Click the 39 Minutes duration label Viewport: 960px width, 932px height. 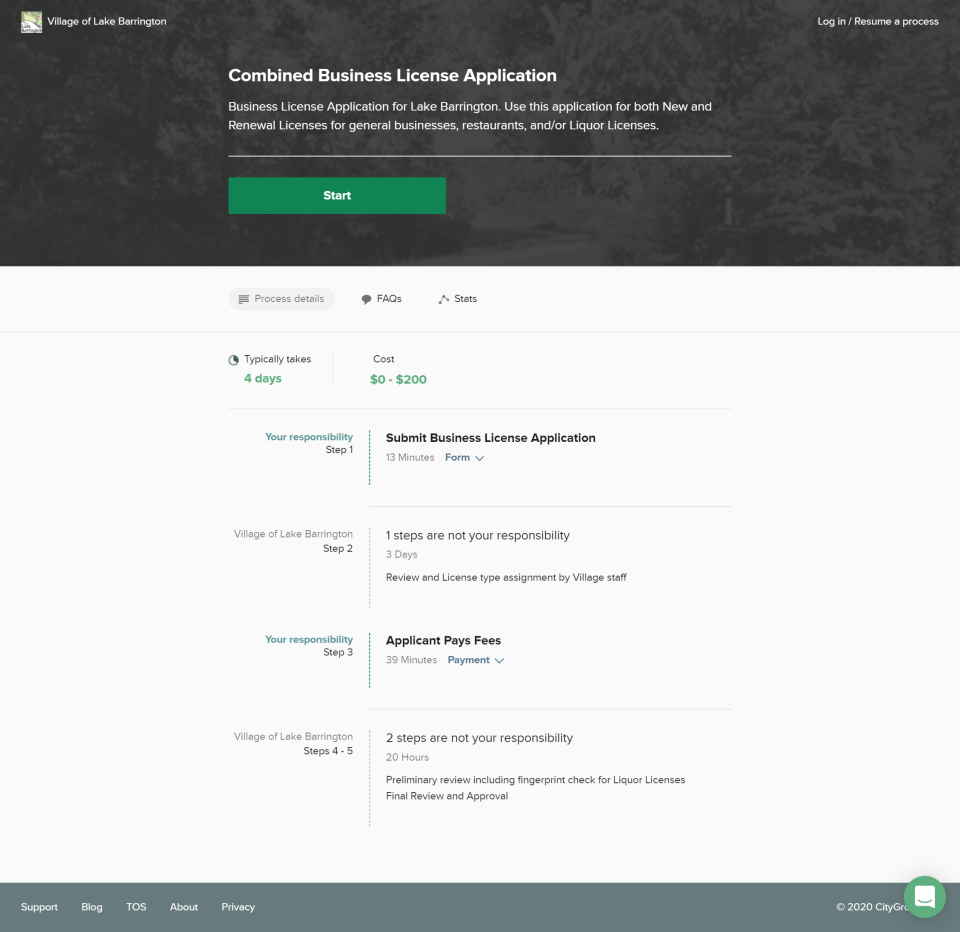point(411,660)
